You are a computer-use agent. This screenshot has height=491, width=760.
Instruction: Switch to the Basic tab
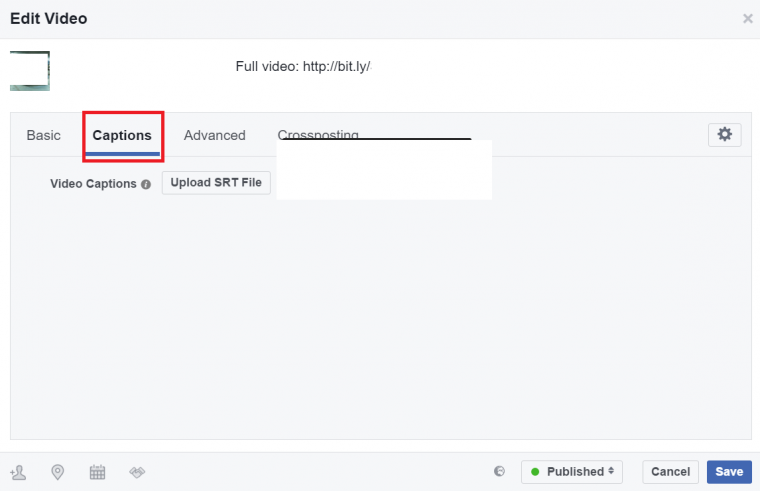click(x=44, y=135)
